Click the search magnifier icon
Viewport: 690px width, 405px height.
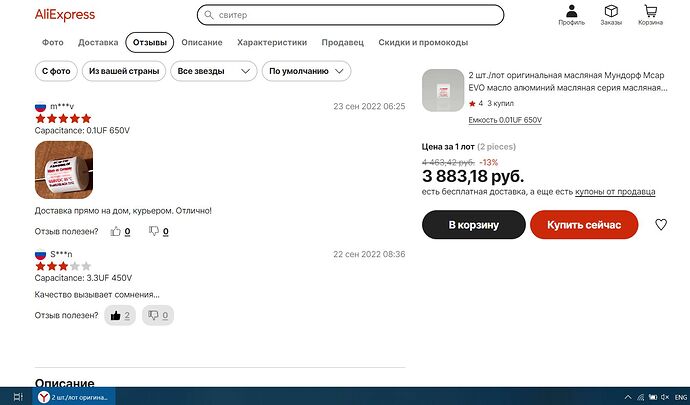point(209,15)
